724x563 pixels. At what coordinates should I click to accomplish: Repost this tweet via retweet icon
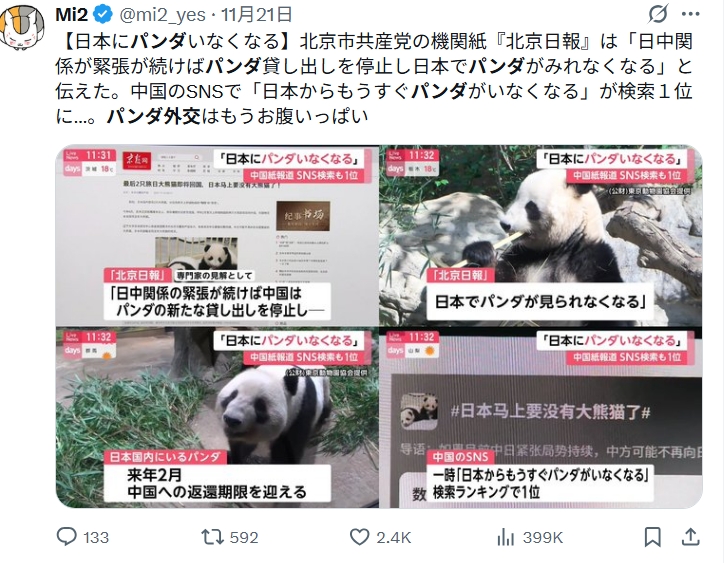[212, 537]
